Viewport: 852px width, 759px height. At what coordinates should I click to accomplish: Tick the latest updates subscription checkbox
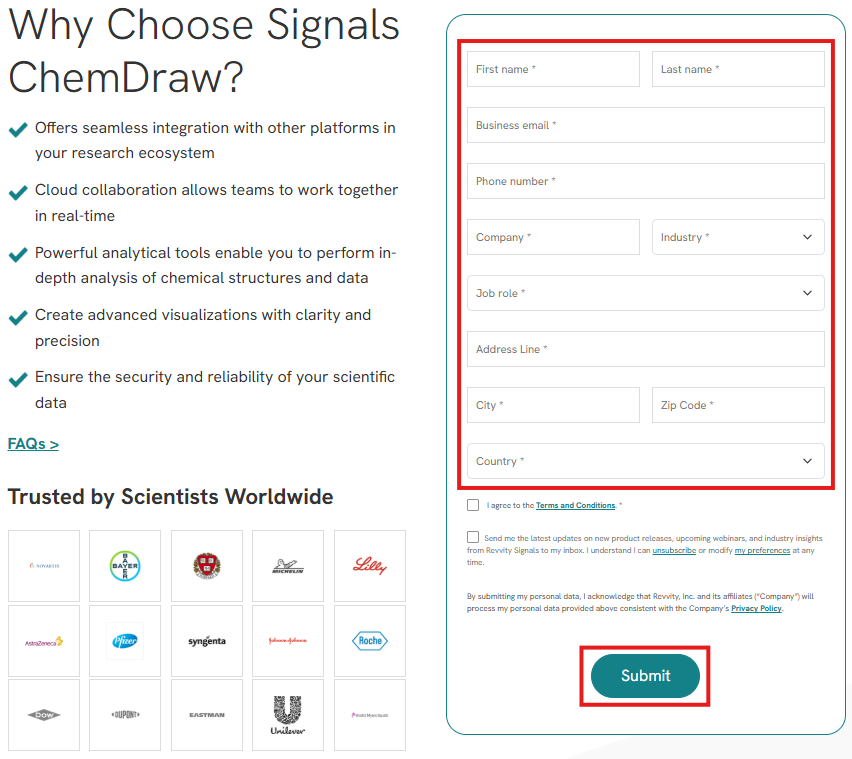(473, 537)
